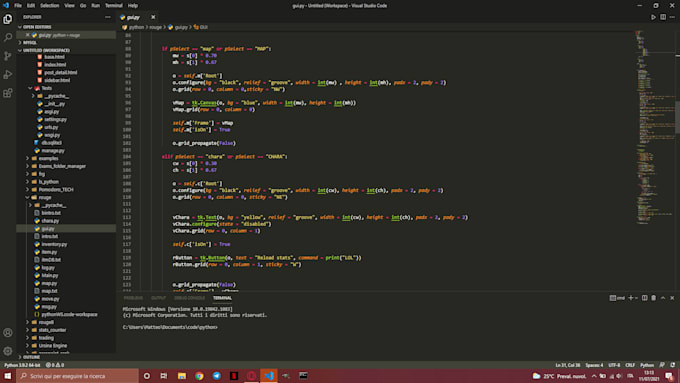This screenshot has height=383, width=680.
Task: Click the Windows taskbar search box
Action: coord(77,376)
